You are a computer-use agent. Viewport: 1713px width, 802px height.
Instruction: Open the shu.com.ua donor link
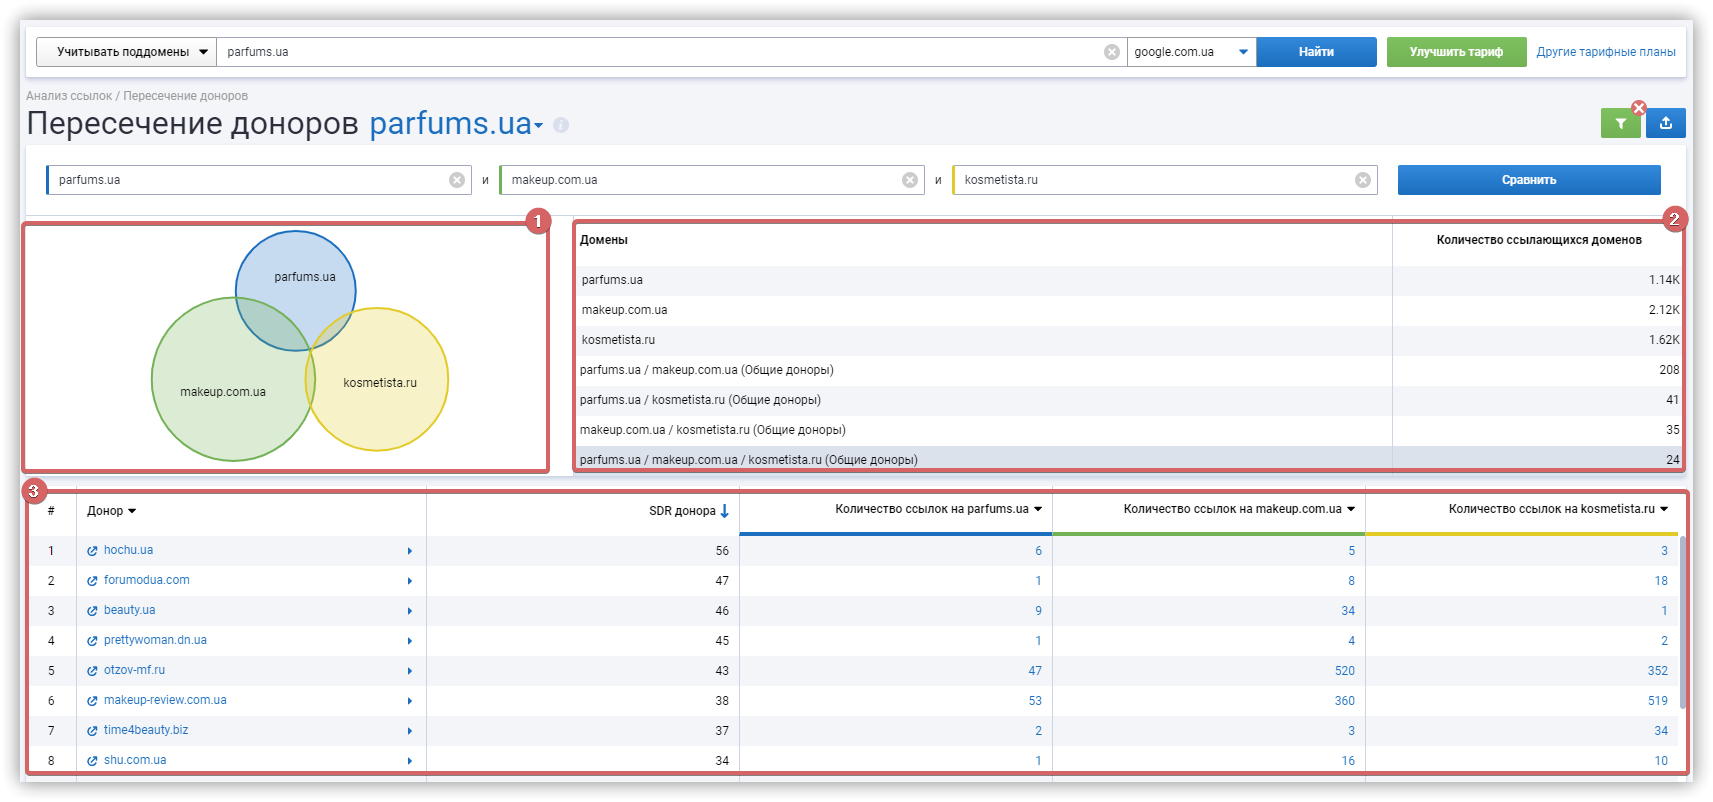pos(135,760)
